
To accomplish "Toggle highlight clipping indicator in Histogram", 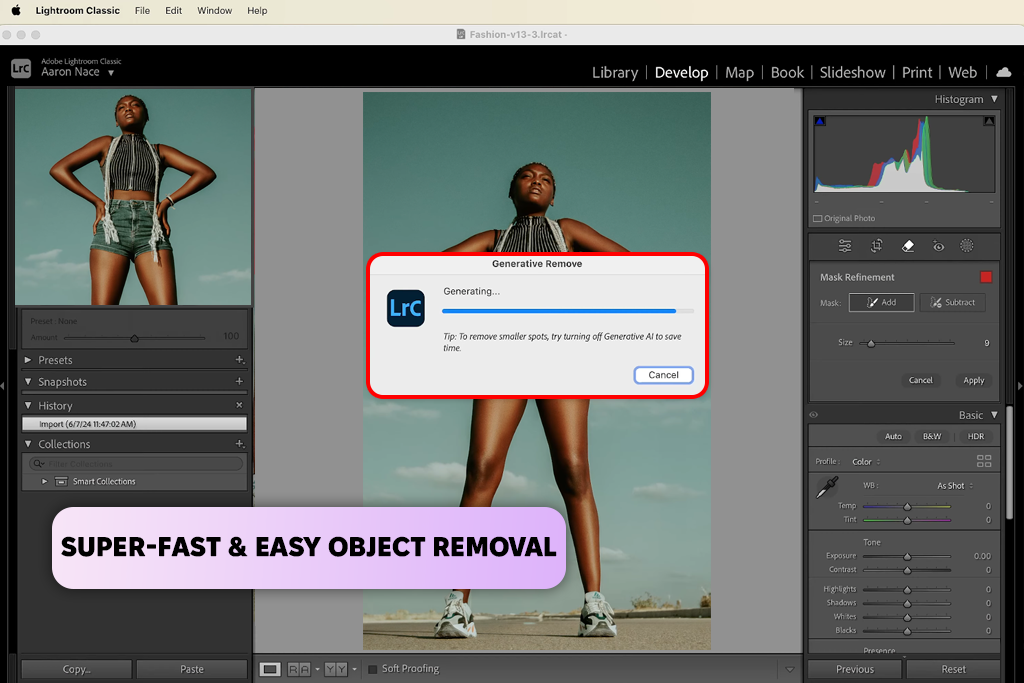I will click(989, 121).
